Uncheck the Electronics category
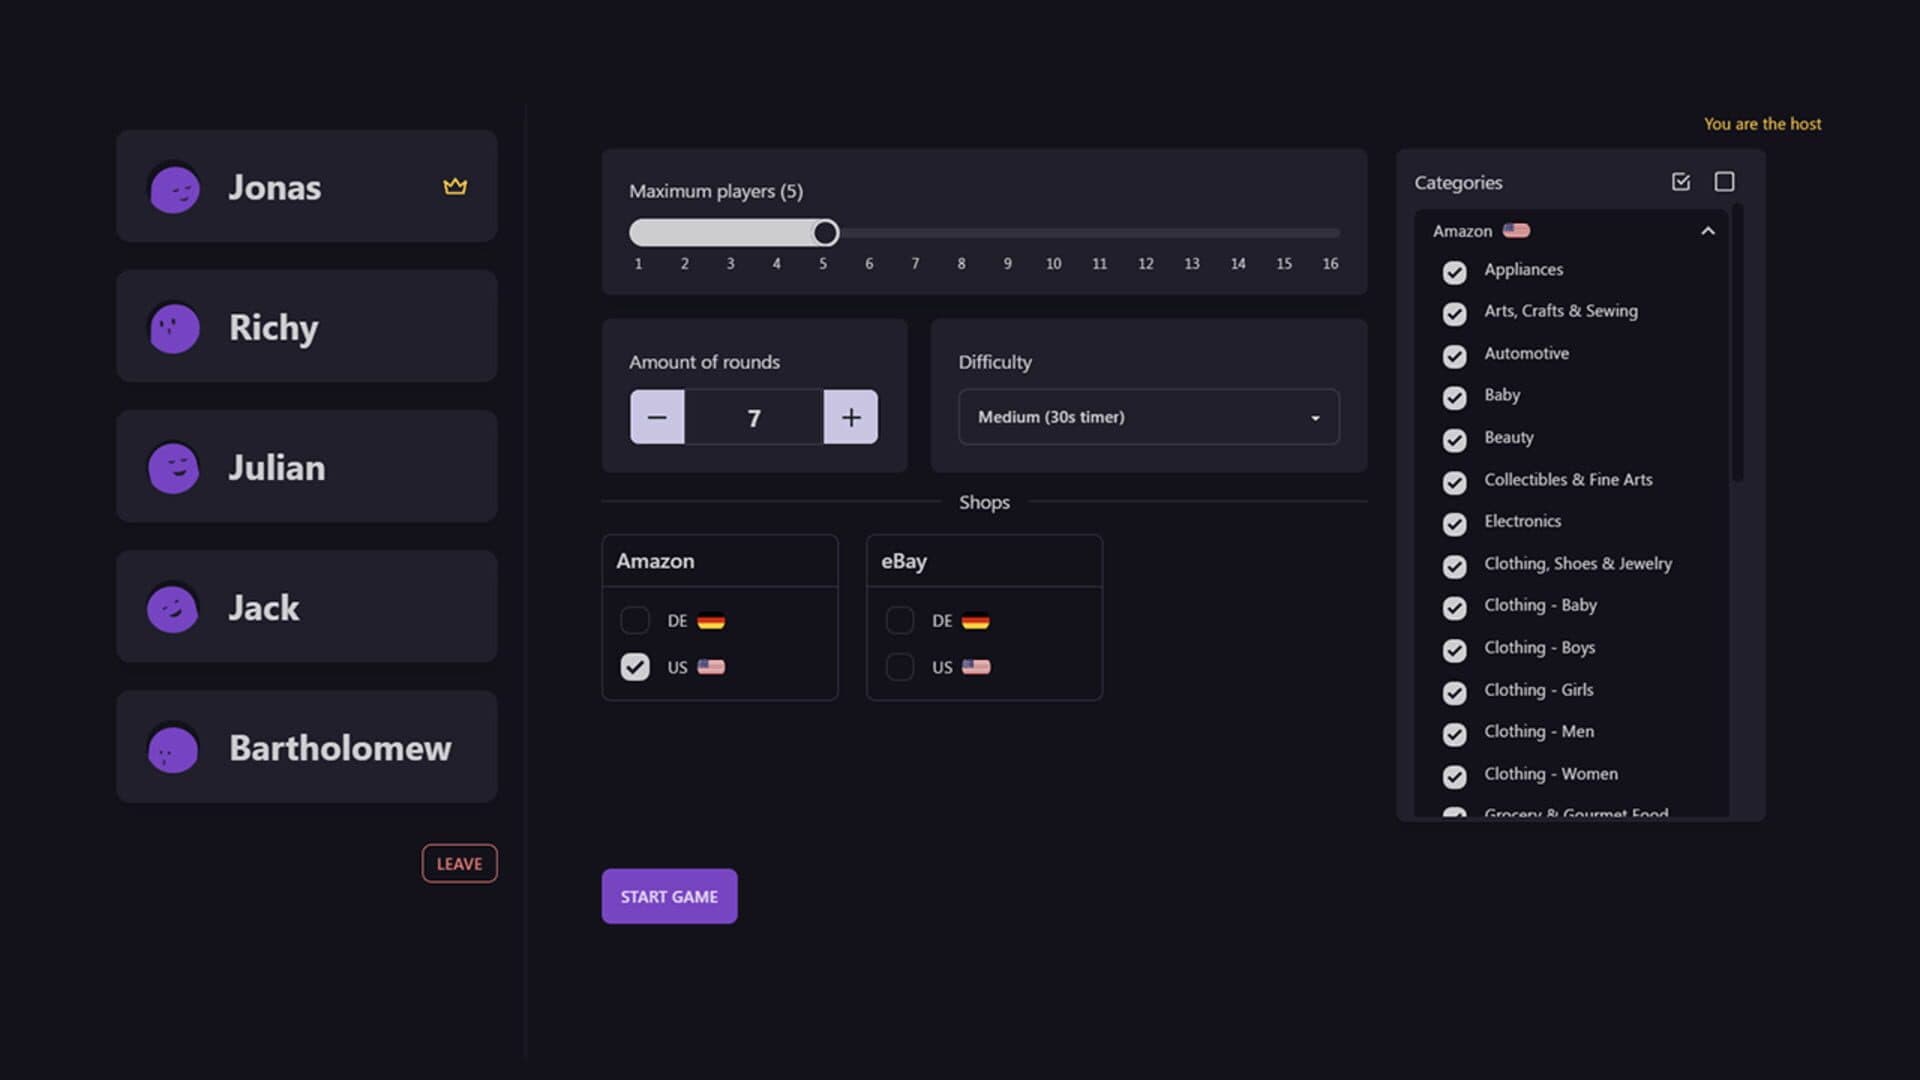 (1454, 524)
